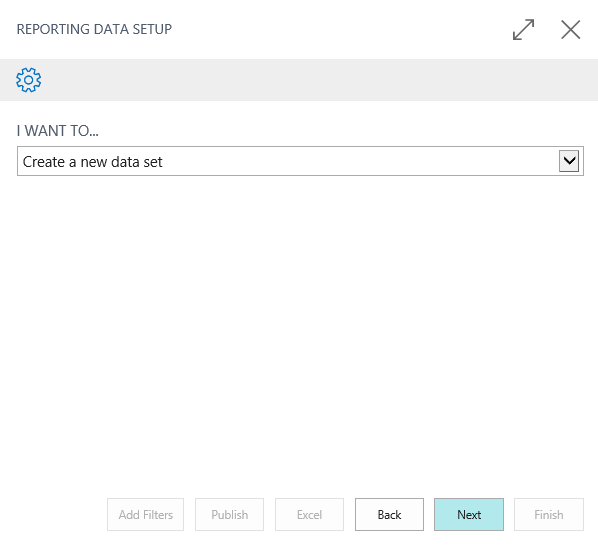The height and width of the screenshot is (545, 598).
Task: Click the Publish button
Action: 229,514
